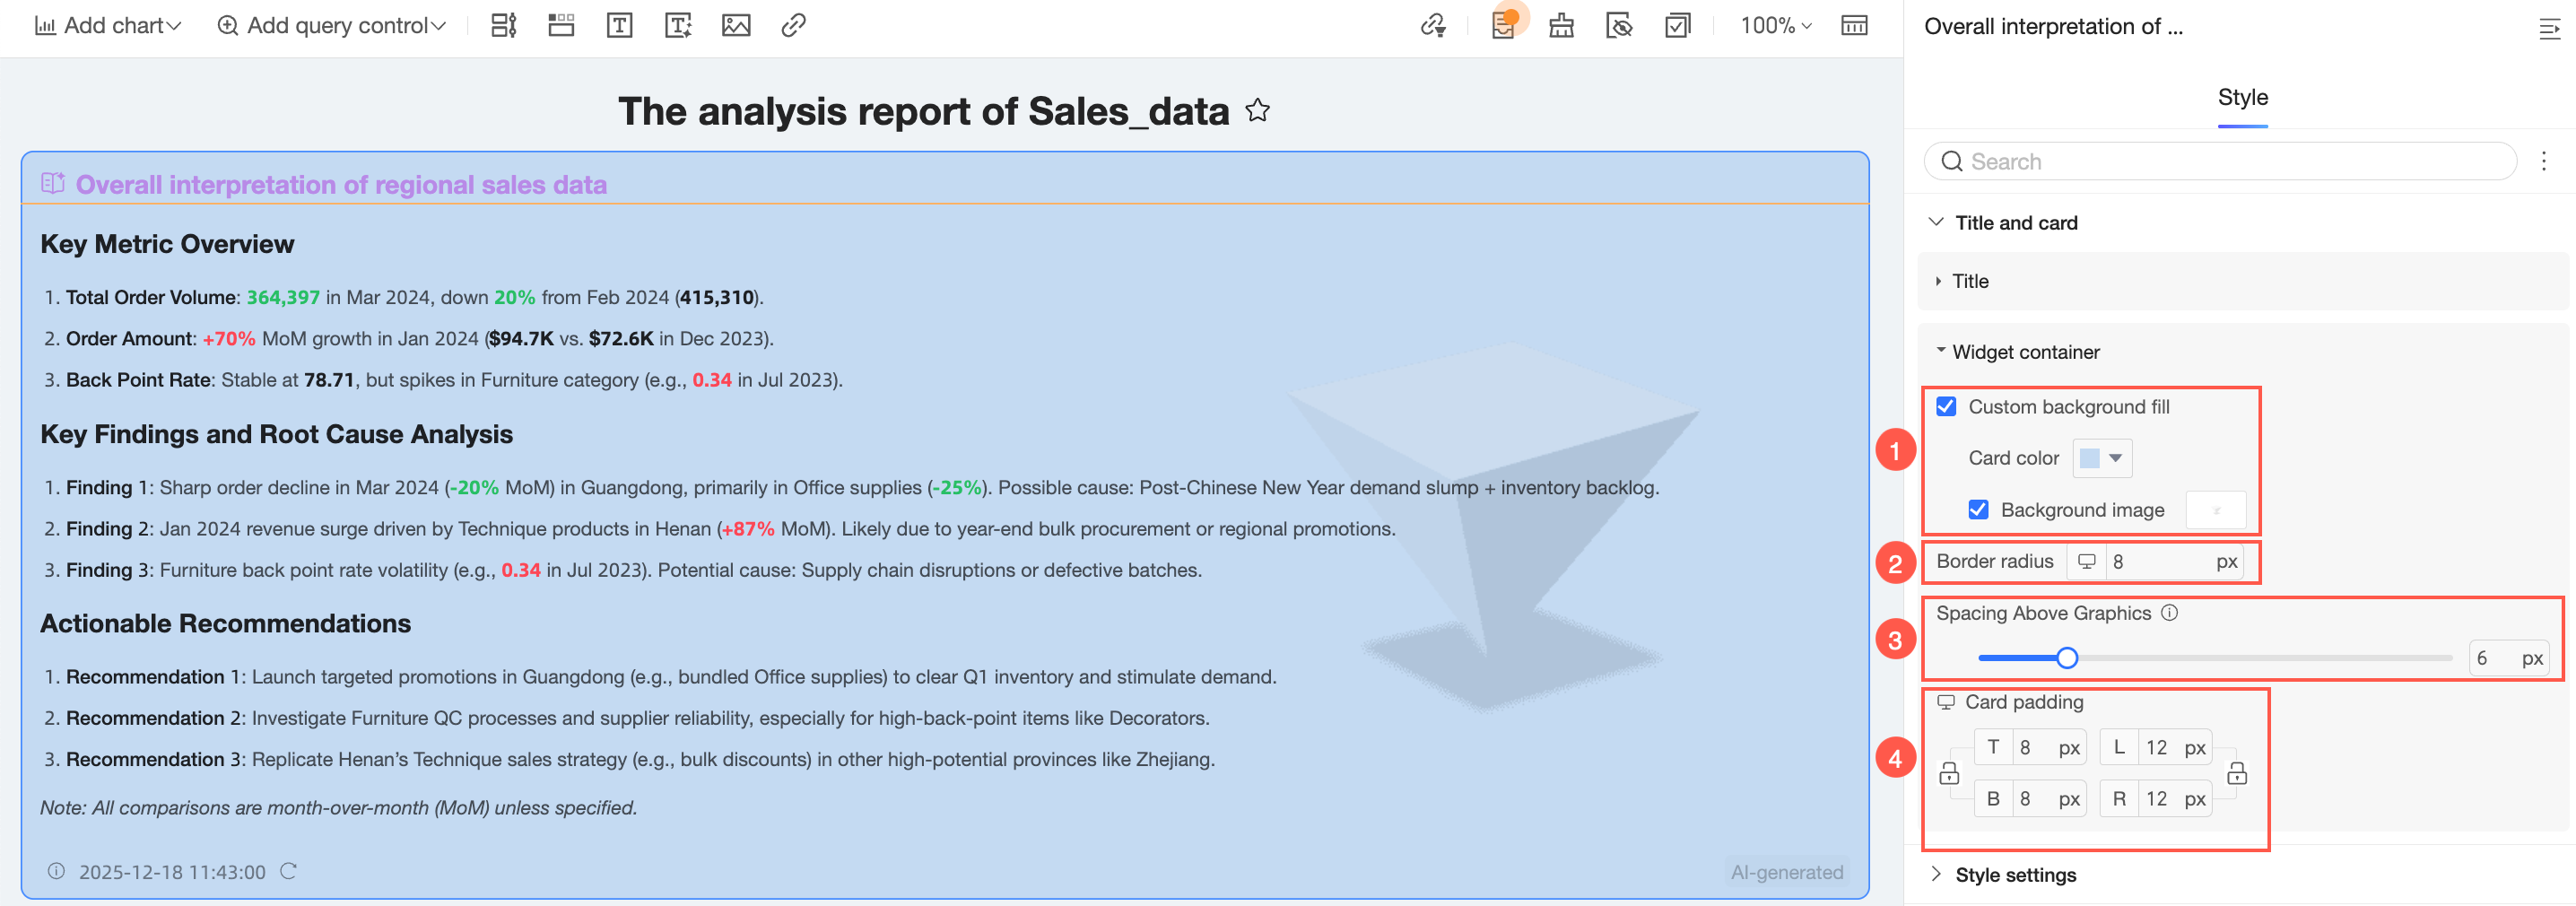This screenshot has height=906, width=2576.
Task: Click the insert image icon in toolbar
Action: click(x=735, y=25)
